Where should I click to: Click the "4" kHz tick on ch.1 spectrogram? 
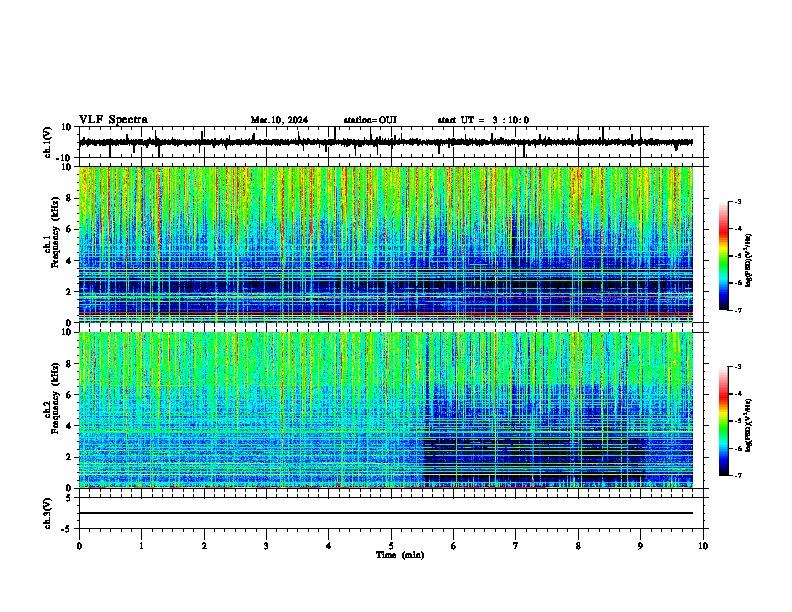69,261
